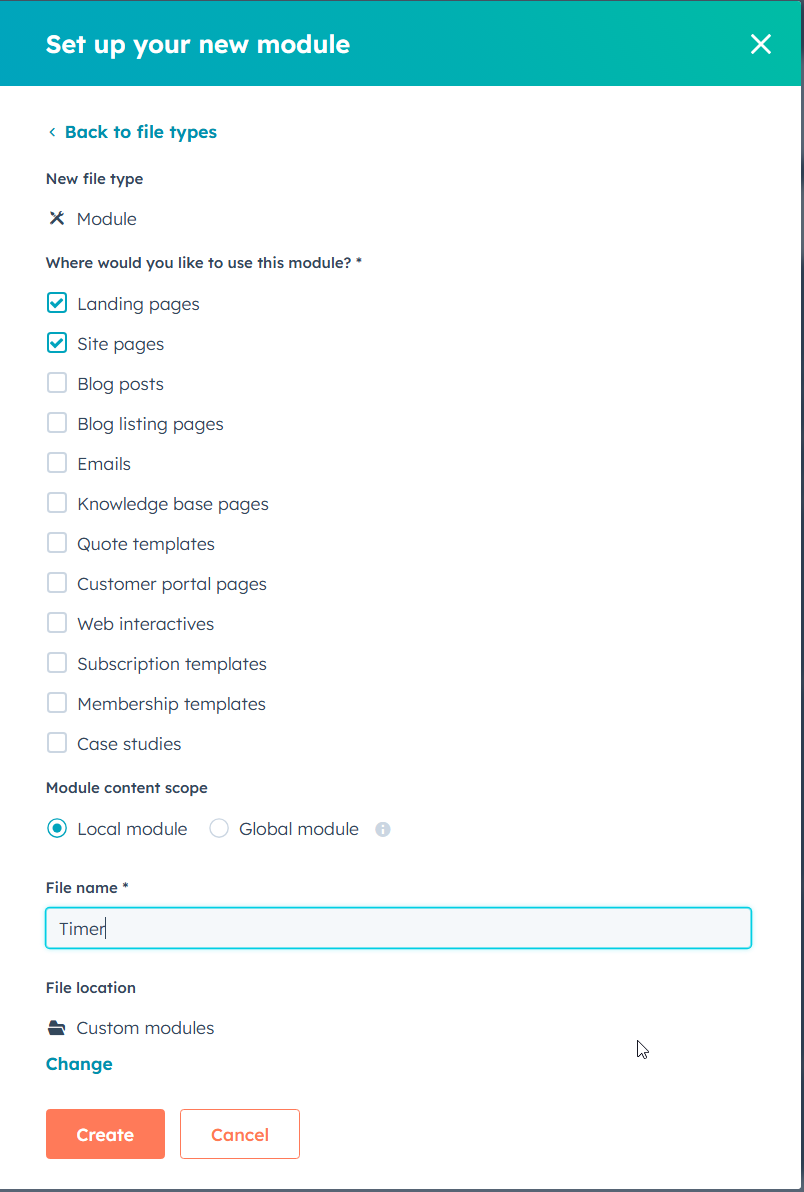Select the Local module radio button

coord(57,829)
